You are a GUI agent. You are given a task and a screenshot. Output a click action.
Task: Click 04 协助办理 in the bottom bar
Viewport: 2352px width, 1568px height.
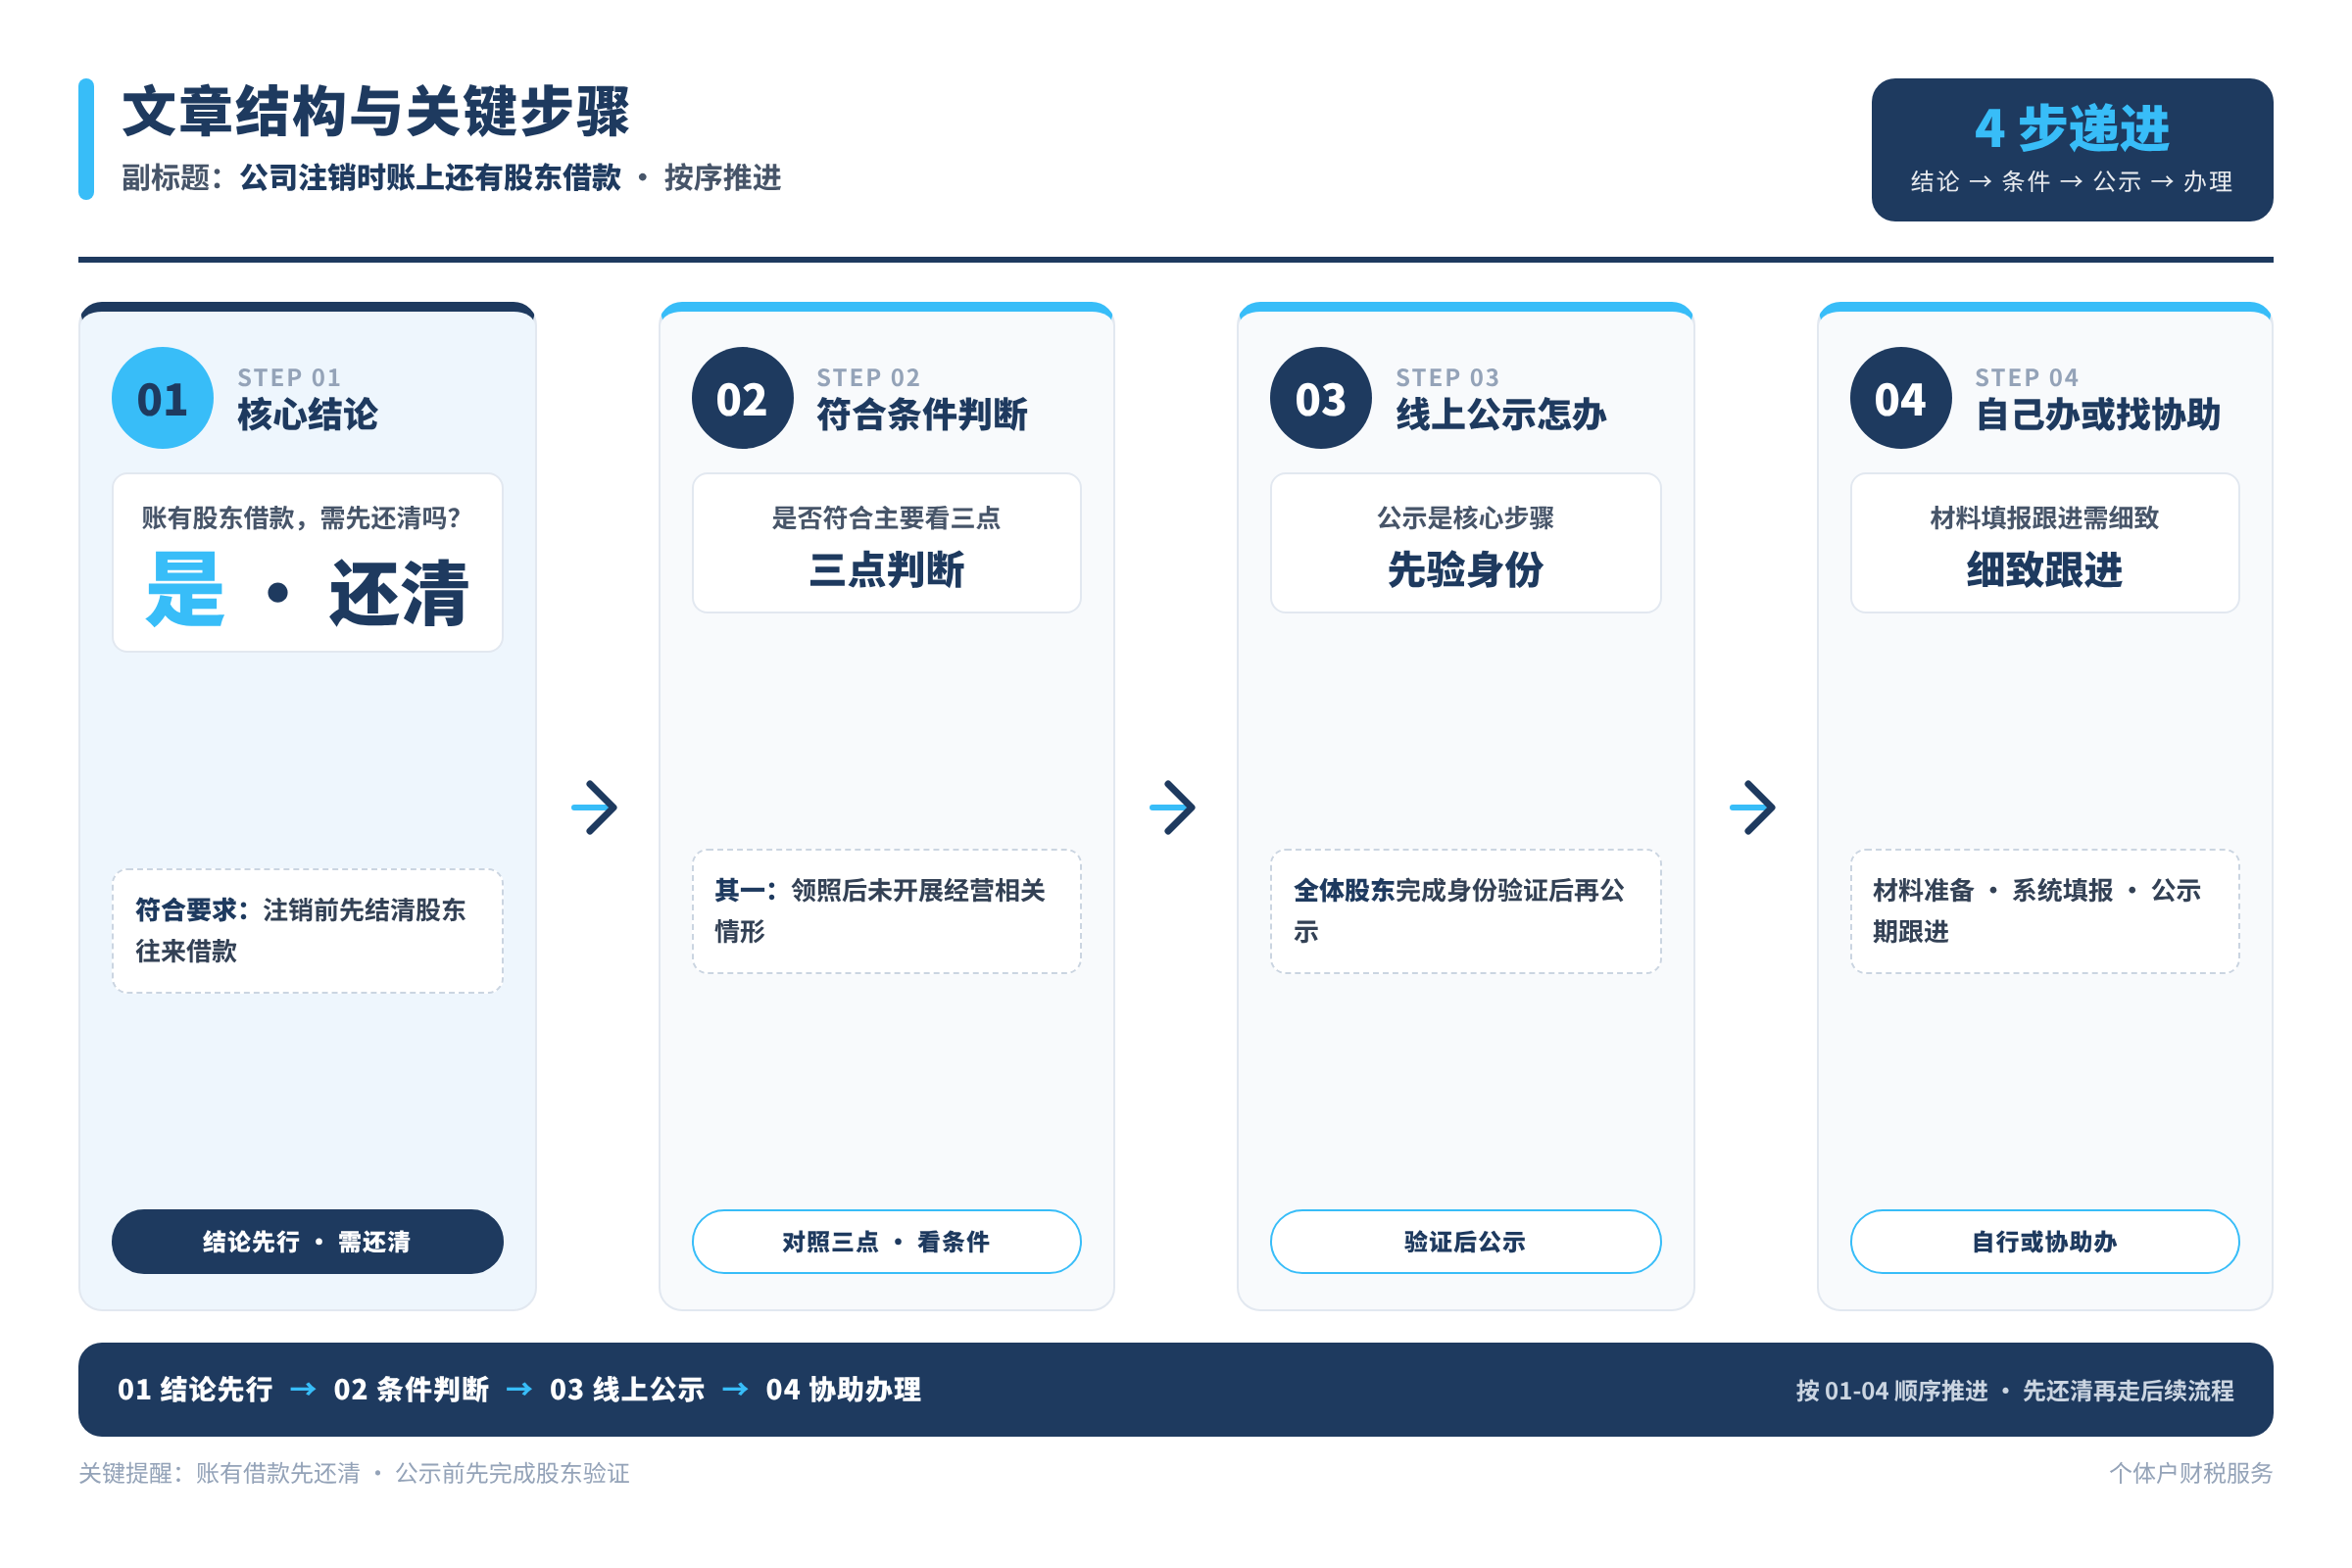tap(843, 1389)
